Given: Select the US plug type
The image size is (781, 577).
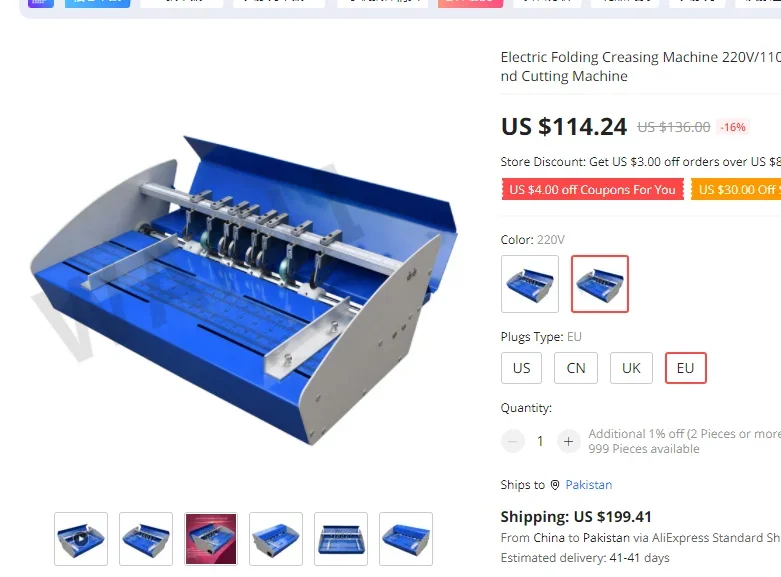Looking at the screenshot, I should (x=521, y=368).
